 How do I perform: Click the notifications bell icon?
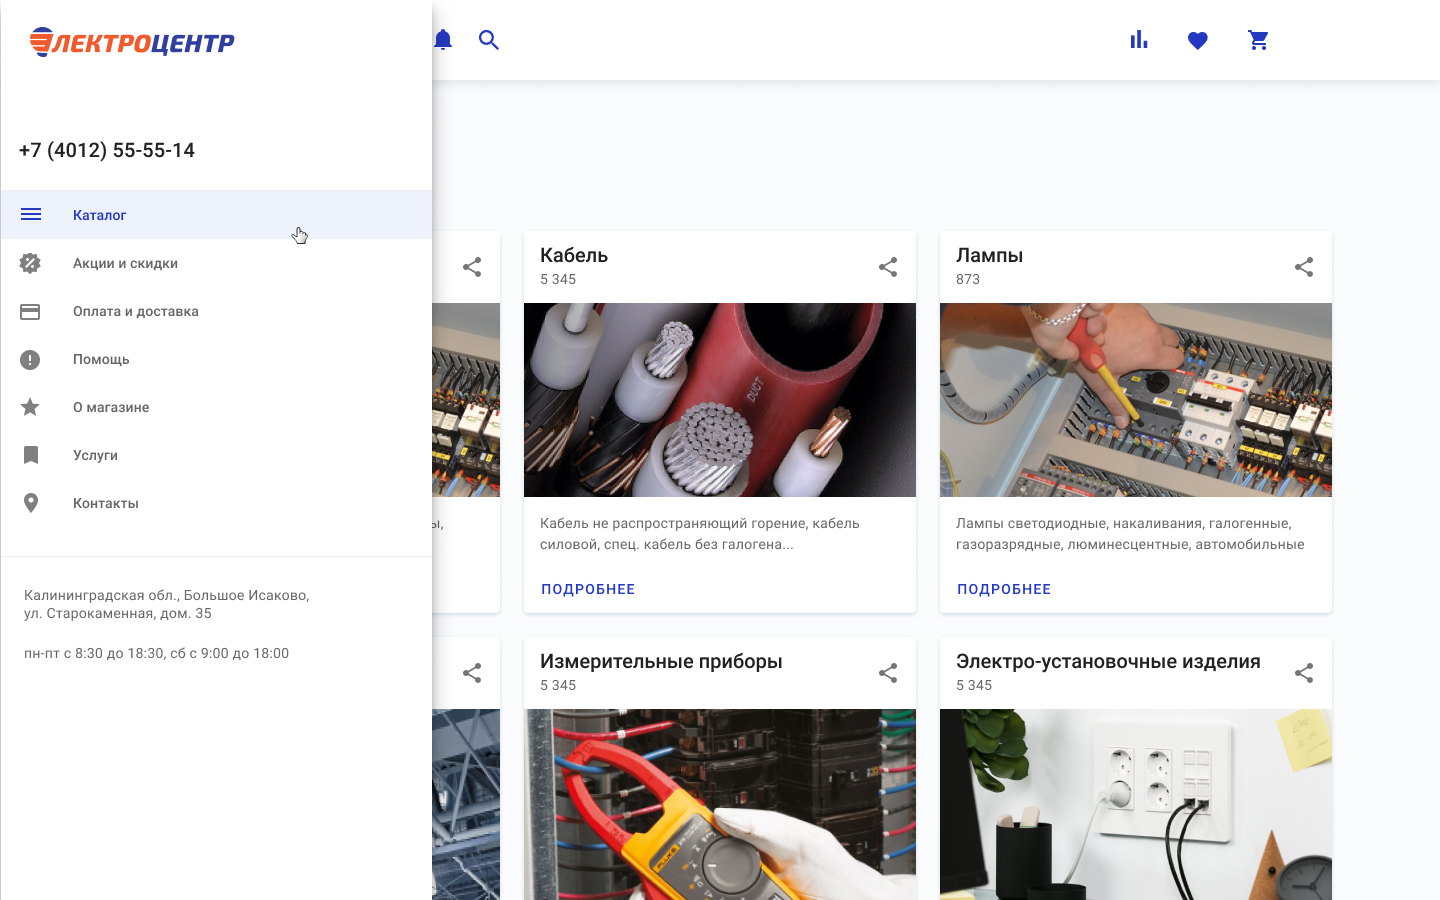coord(443,40)
